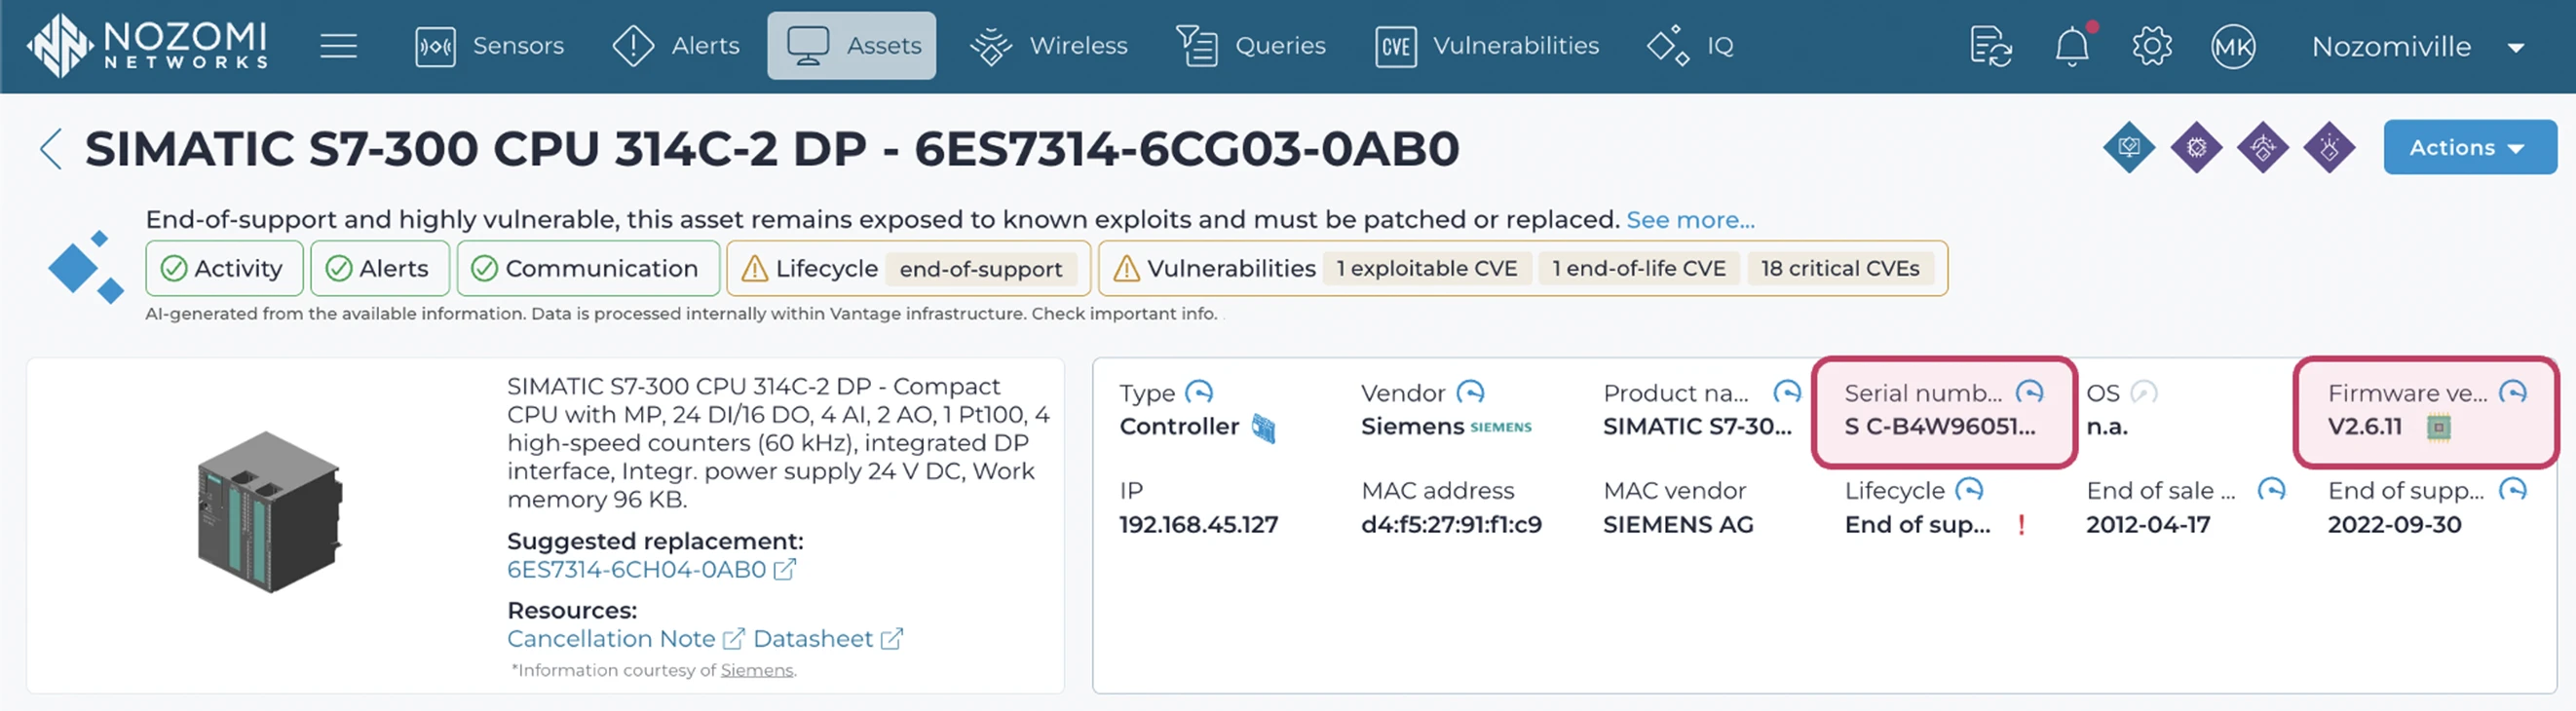2576x711 pixels.
Task: Go to the Alerts page
Action: coord(676,46)
